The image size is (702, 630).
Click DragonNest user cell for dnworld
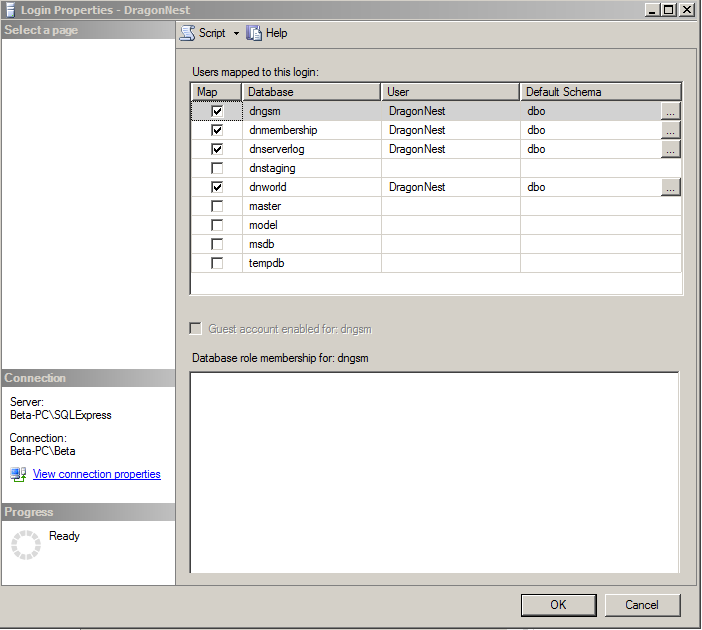click(451, 187)
